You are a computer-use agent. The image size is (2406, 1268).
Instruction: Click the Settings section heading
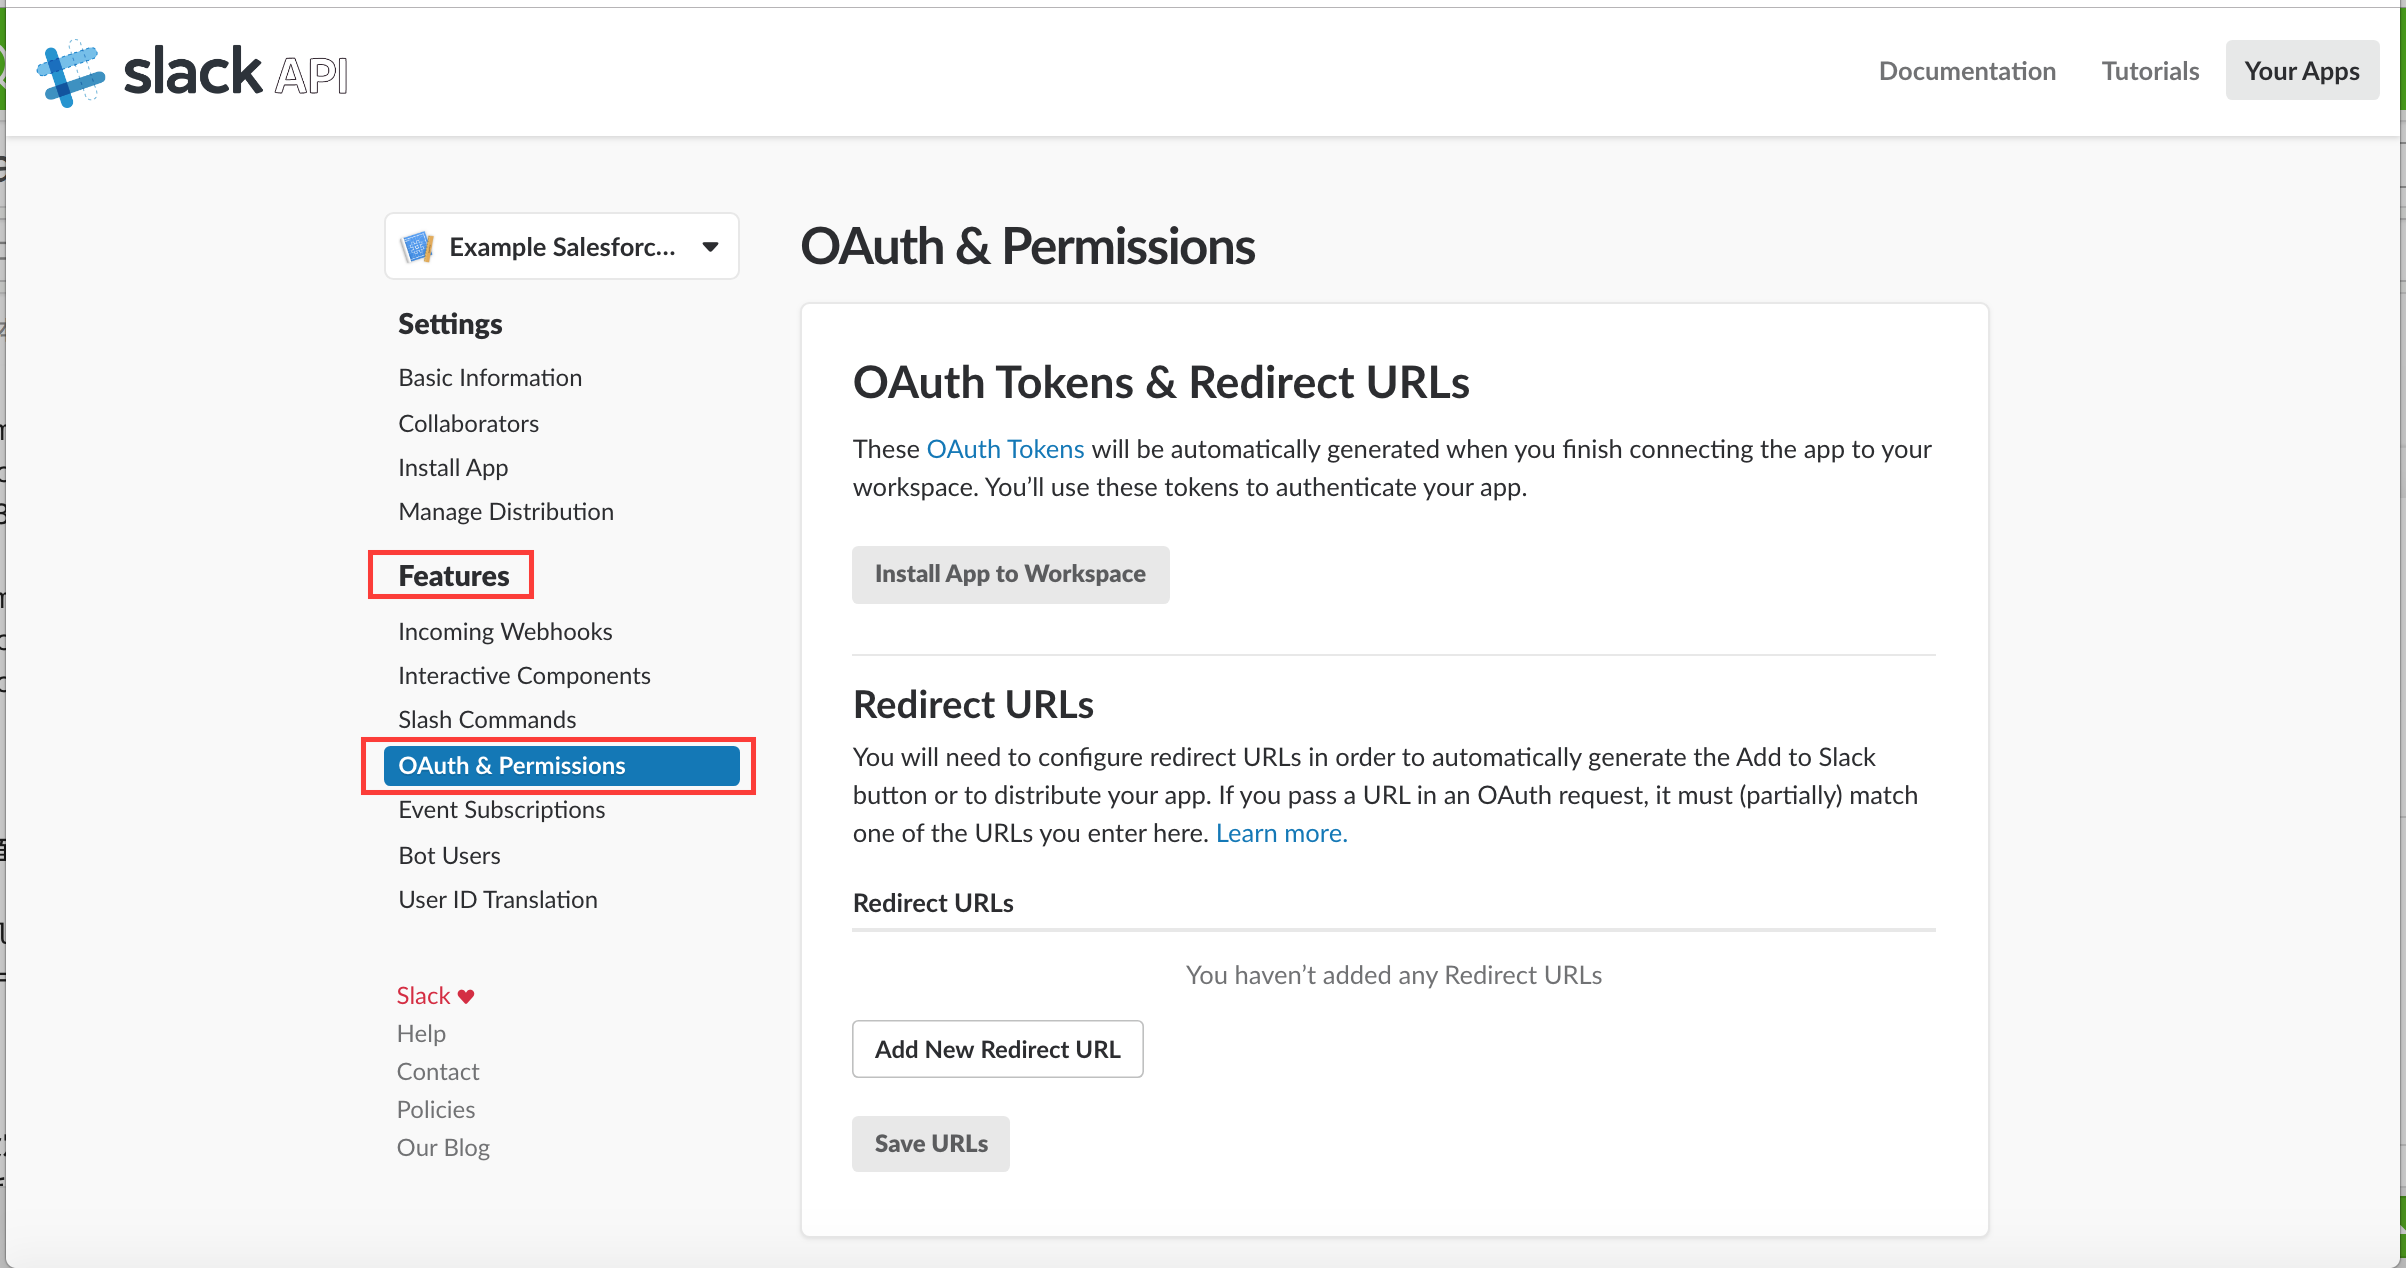tap(450, 324)
